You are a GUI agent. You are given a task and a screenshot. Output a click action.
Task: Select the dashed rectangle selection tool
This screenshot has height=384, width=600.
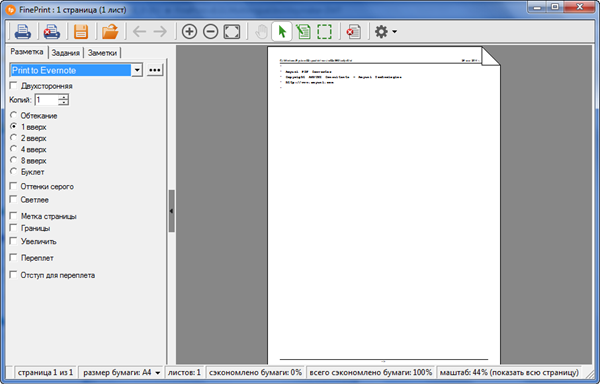[324, 31]
